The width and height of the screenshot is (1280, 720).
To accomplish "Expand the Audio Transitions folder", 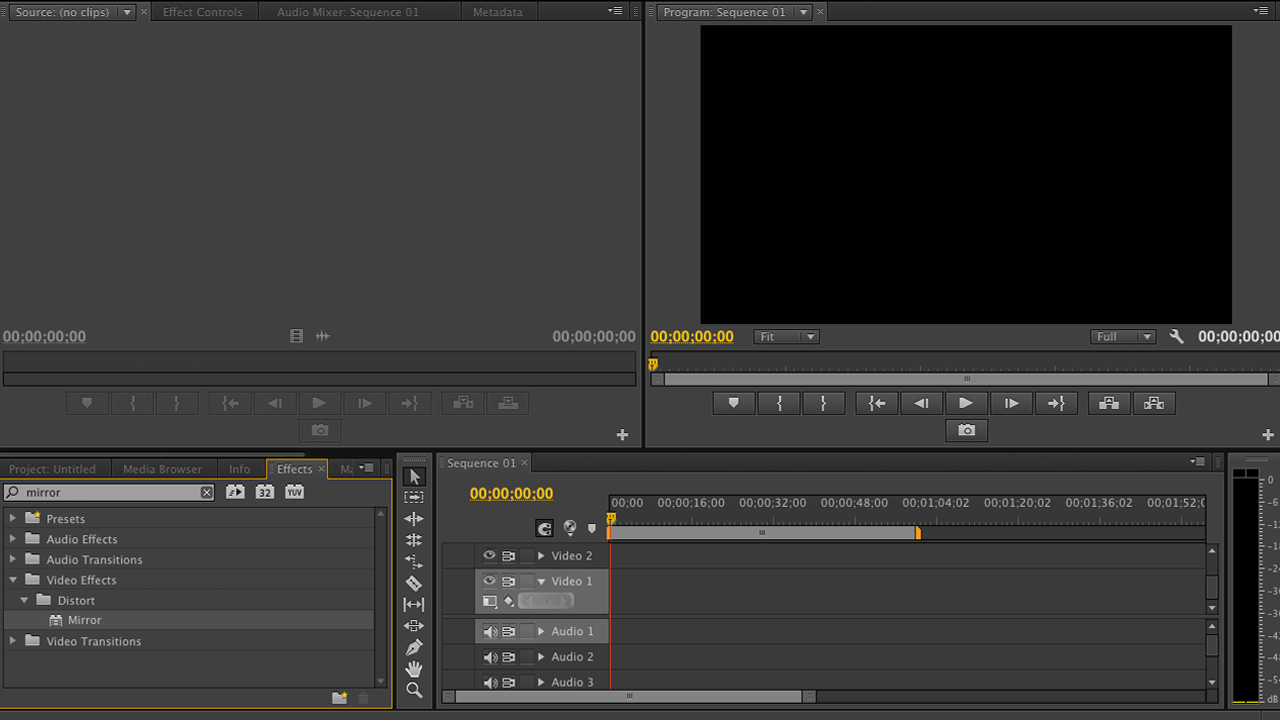I will (x=13, y=559).
